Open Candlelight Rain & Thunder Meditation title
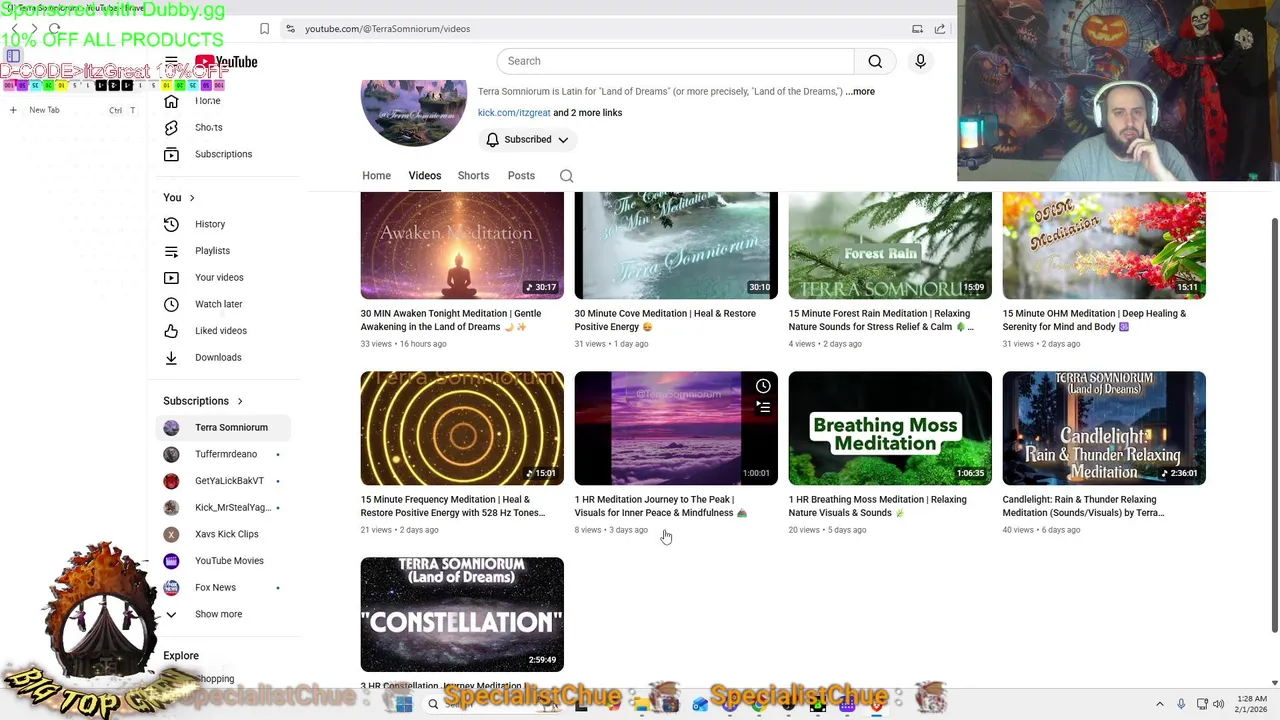 1084,506
